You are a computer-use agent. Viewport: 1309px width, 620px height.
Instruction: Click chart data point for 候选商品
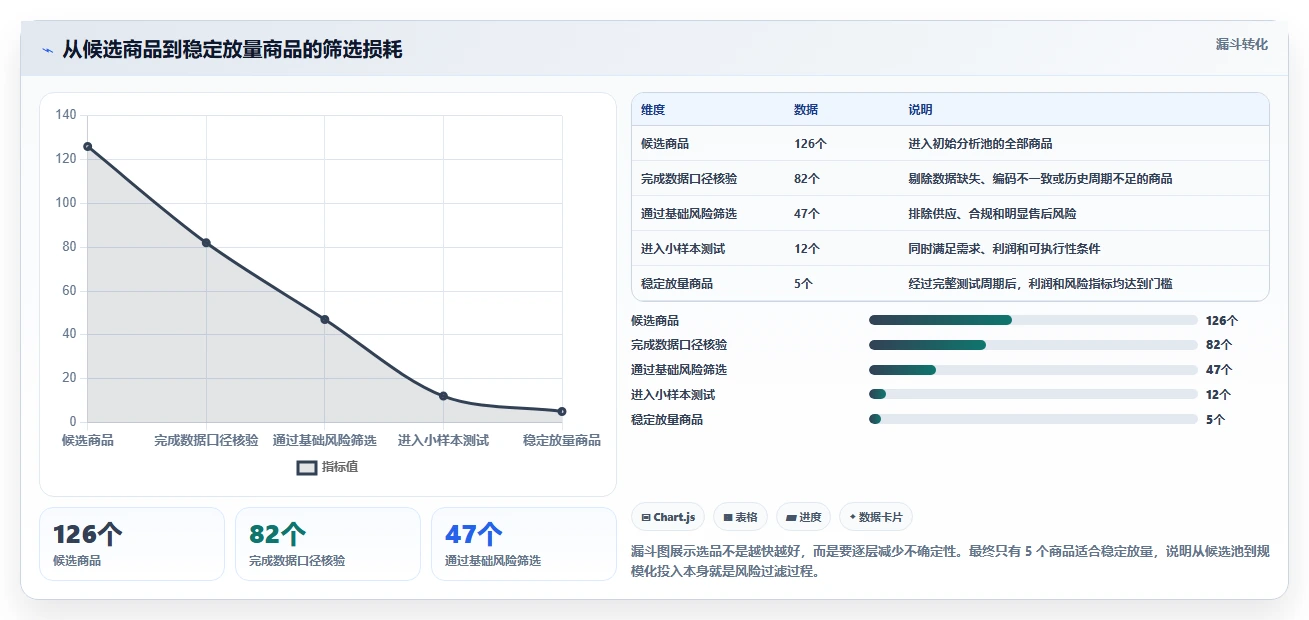(x=88, y=146)
